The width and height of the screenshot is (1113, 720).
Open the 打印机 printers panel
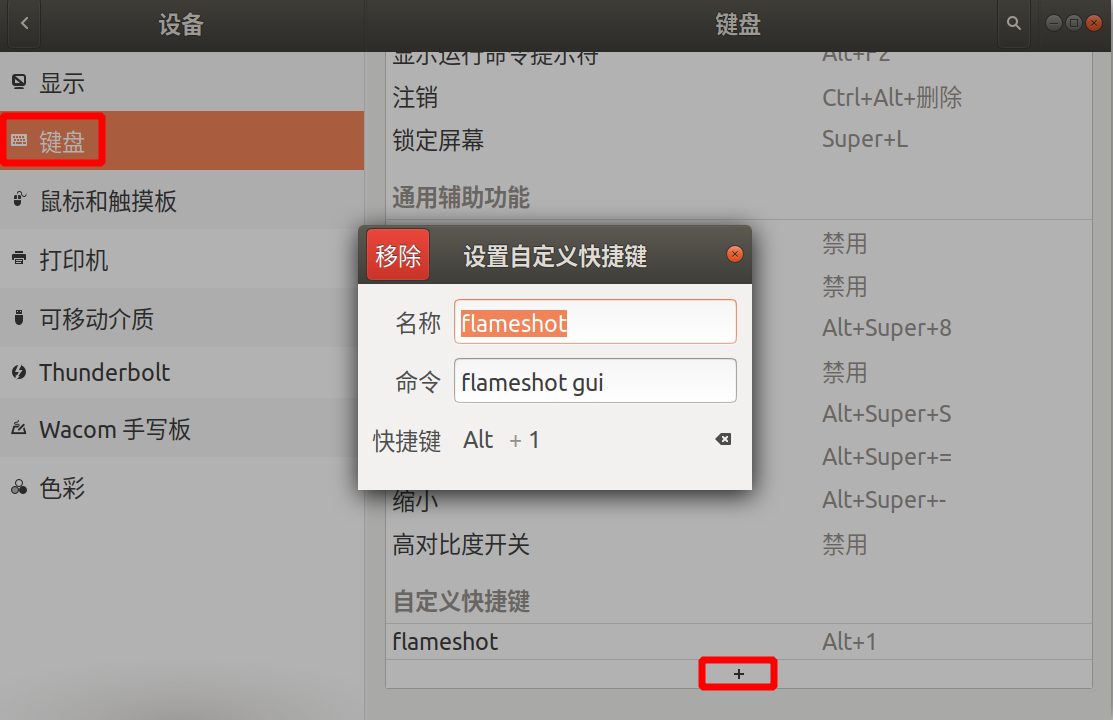pyautogui.click(x=182, y=259)
